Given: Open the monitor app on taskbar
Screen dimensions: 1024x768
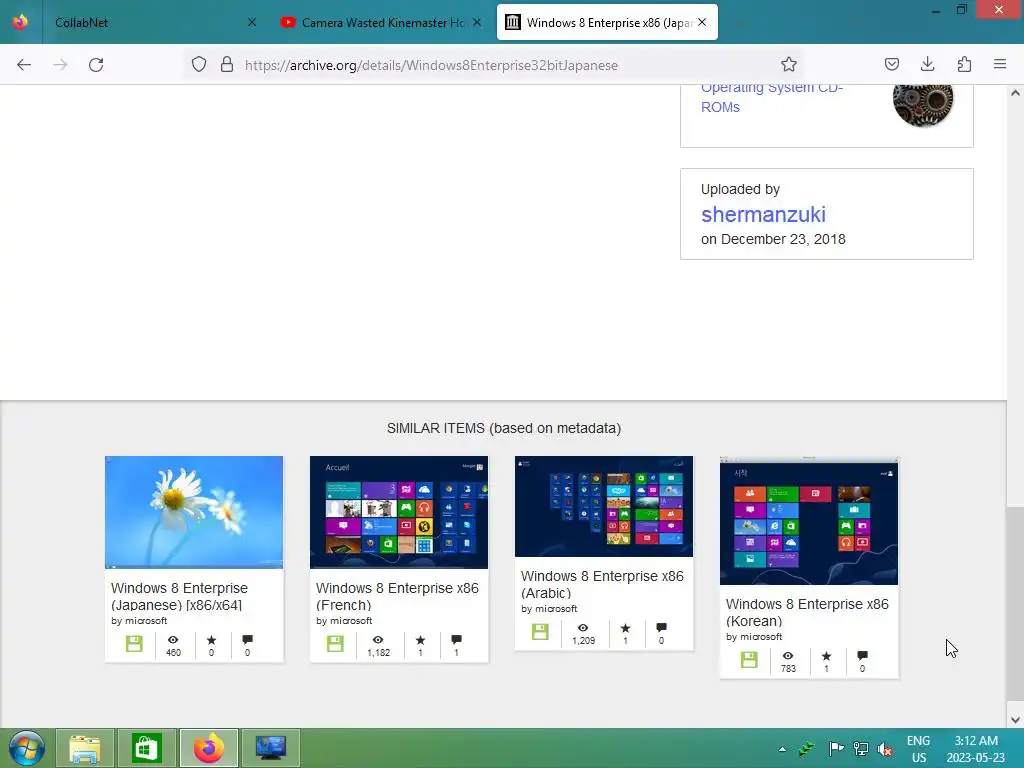Looking at the screenshot, I should pyautogui.click(x=270, y=748).
